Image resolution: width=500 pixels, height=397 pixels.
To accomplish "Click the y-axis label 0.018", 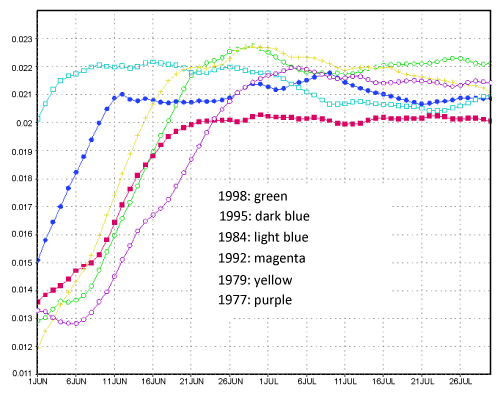I will (x=22, y=179).
